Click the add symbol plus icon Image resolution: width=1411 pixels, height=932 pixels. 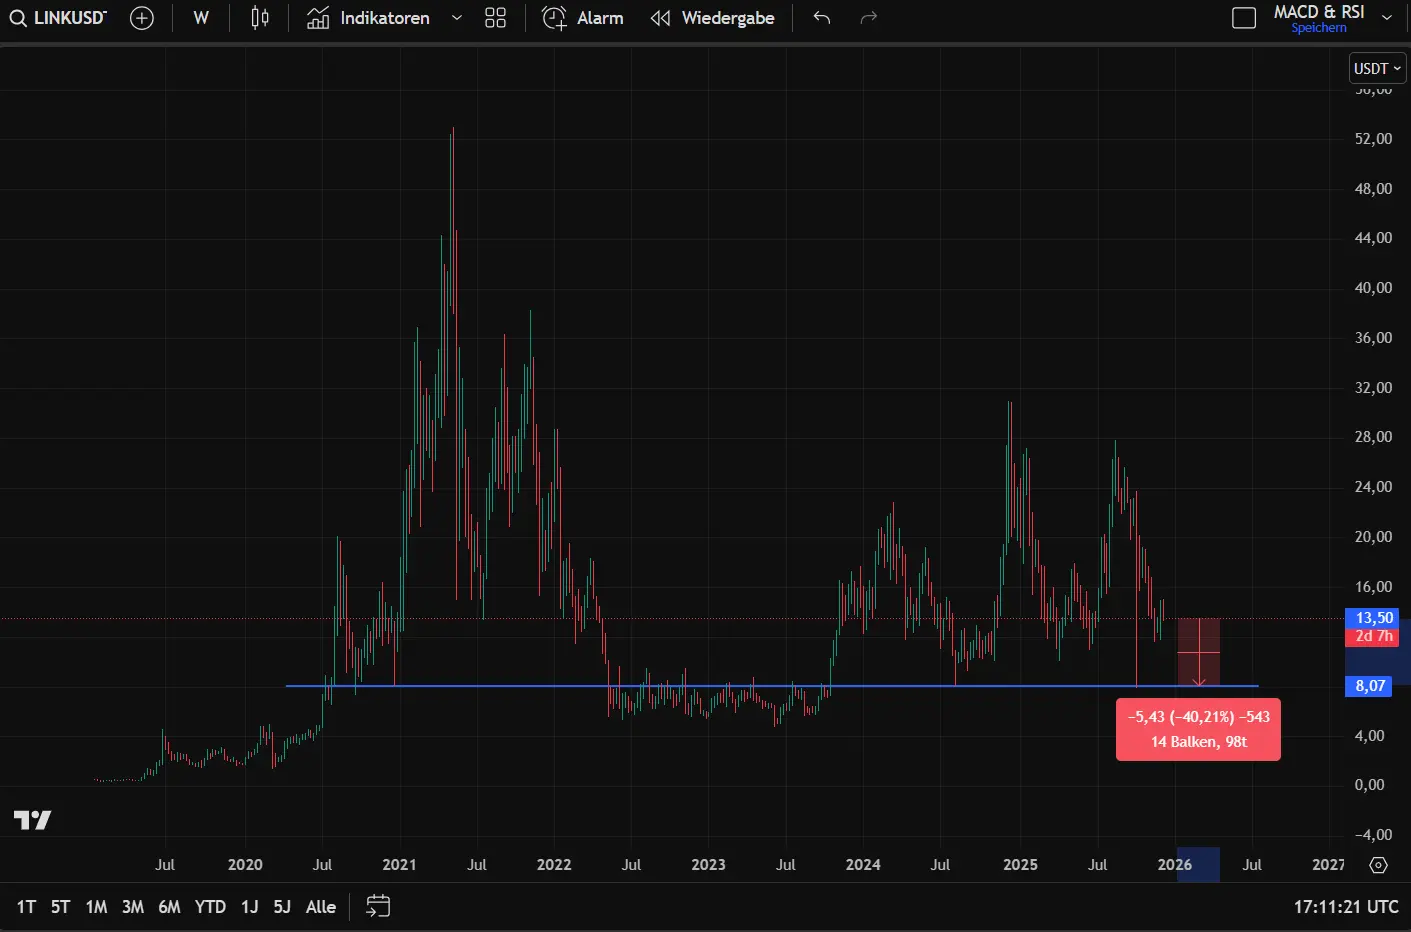[x=142, y=18]
